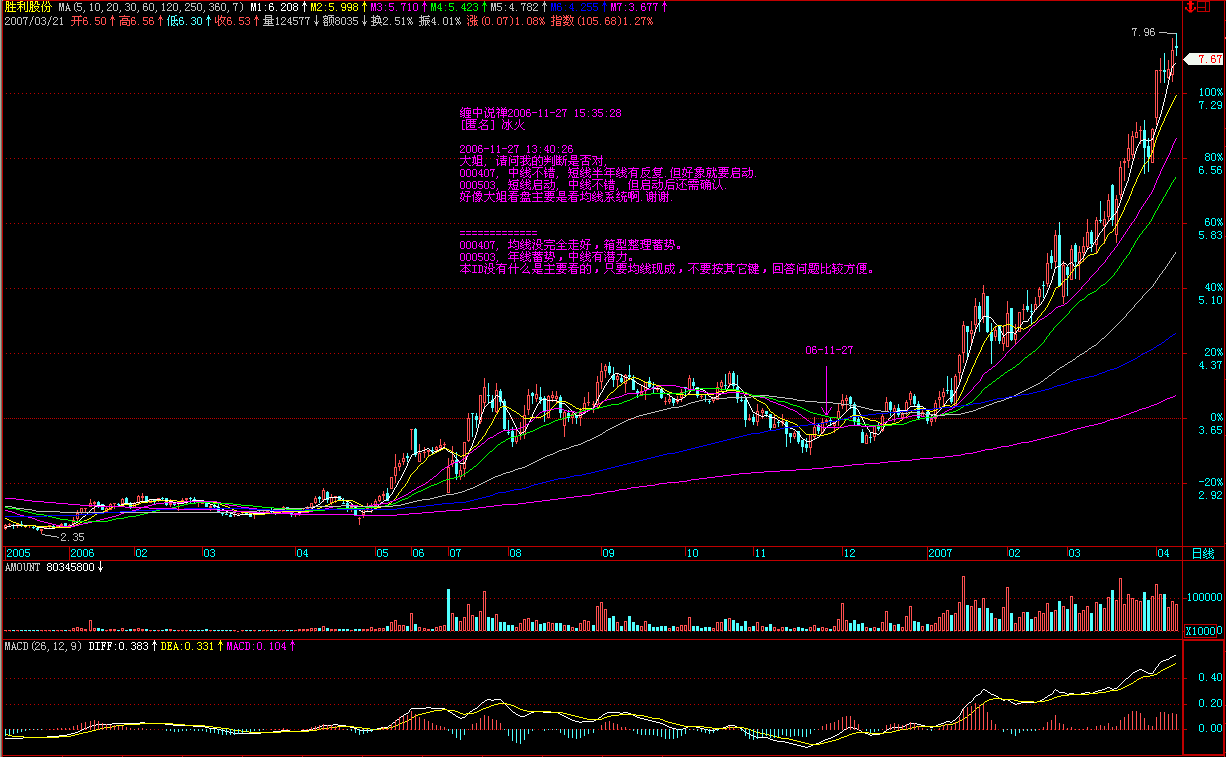Viewport: 1226px width, 757px height.
Task: Open the 日线 period selector
Action: tap(1203, 553)
